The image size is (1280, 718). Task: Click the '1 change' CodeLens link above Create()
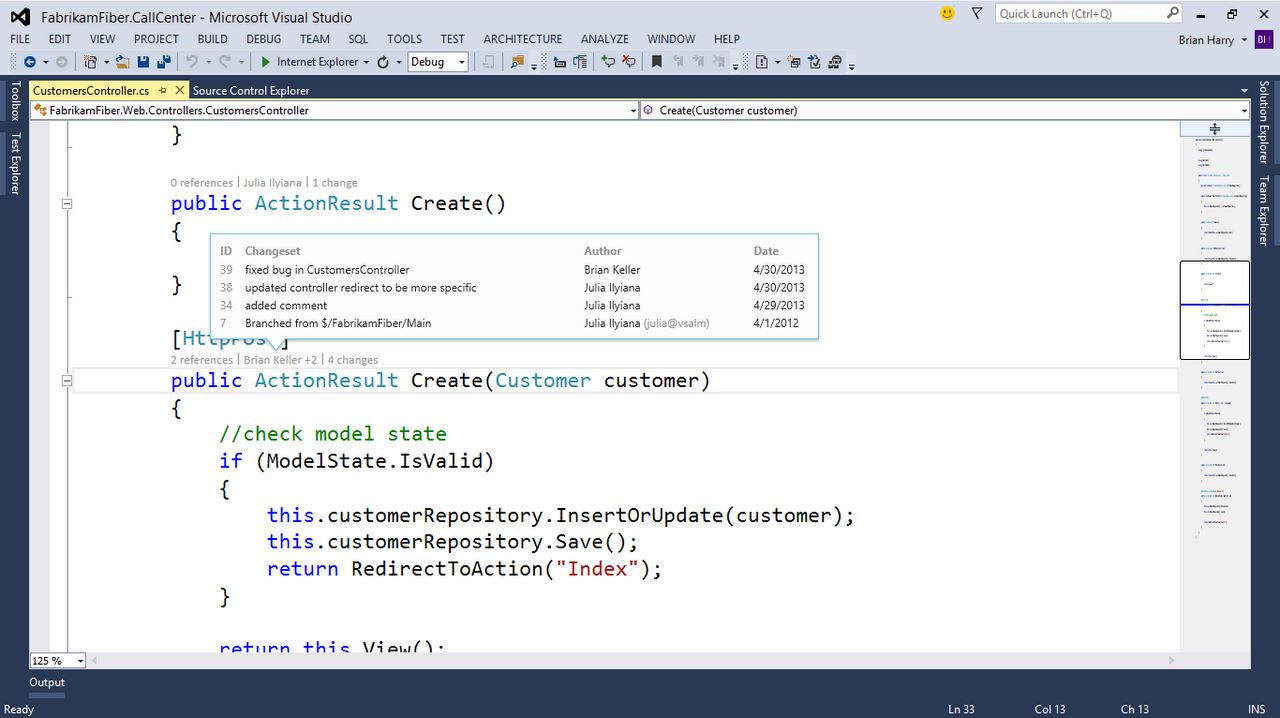[x=335, y=183]
